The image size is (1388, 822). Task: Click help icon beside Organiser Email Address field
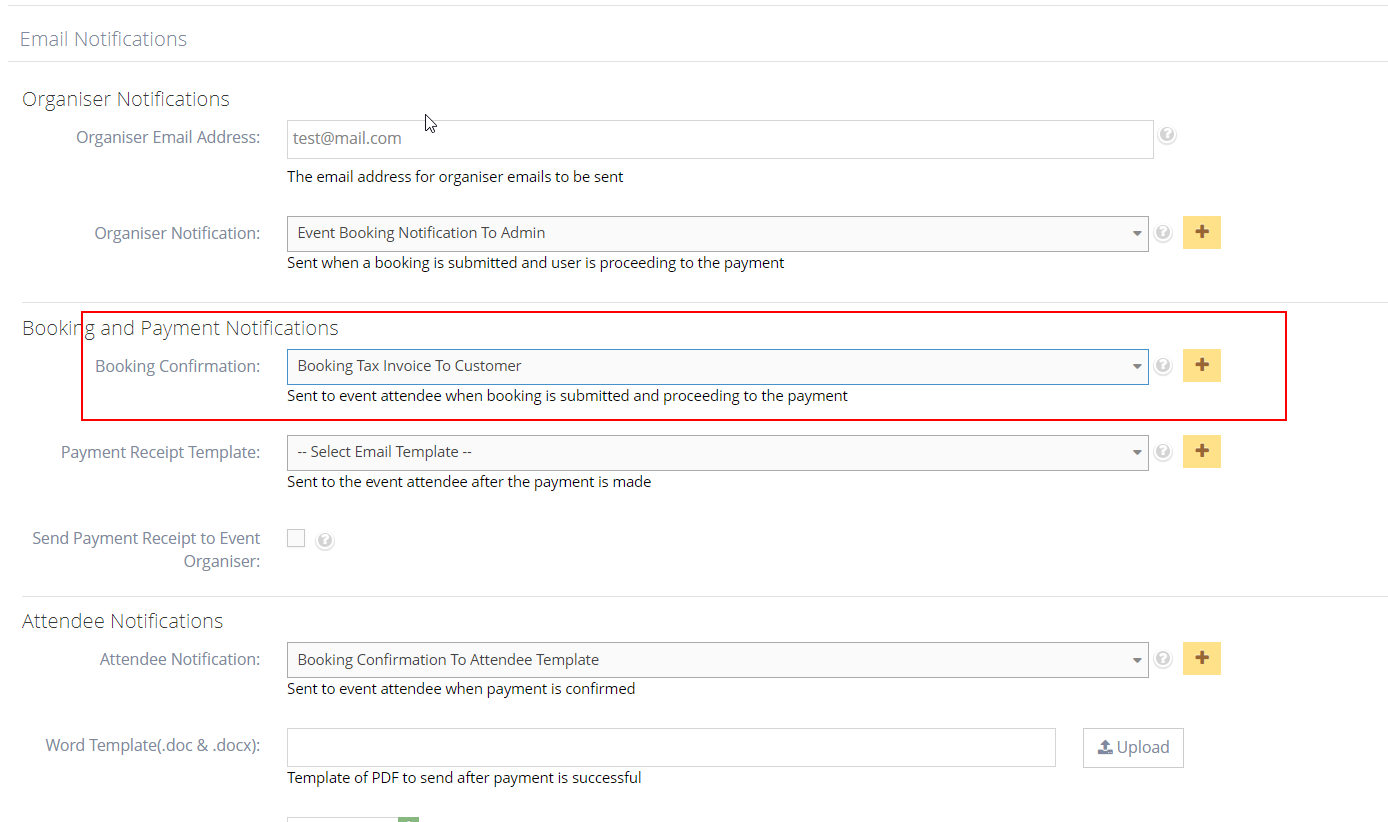pyautogui.click(x=1166, y=135)
